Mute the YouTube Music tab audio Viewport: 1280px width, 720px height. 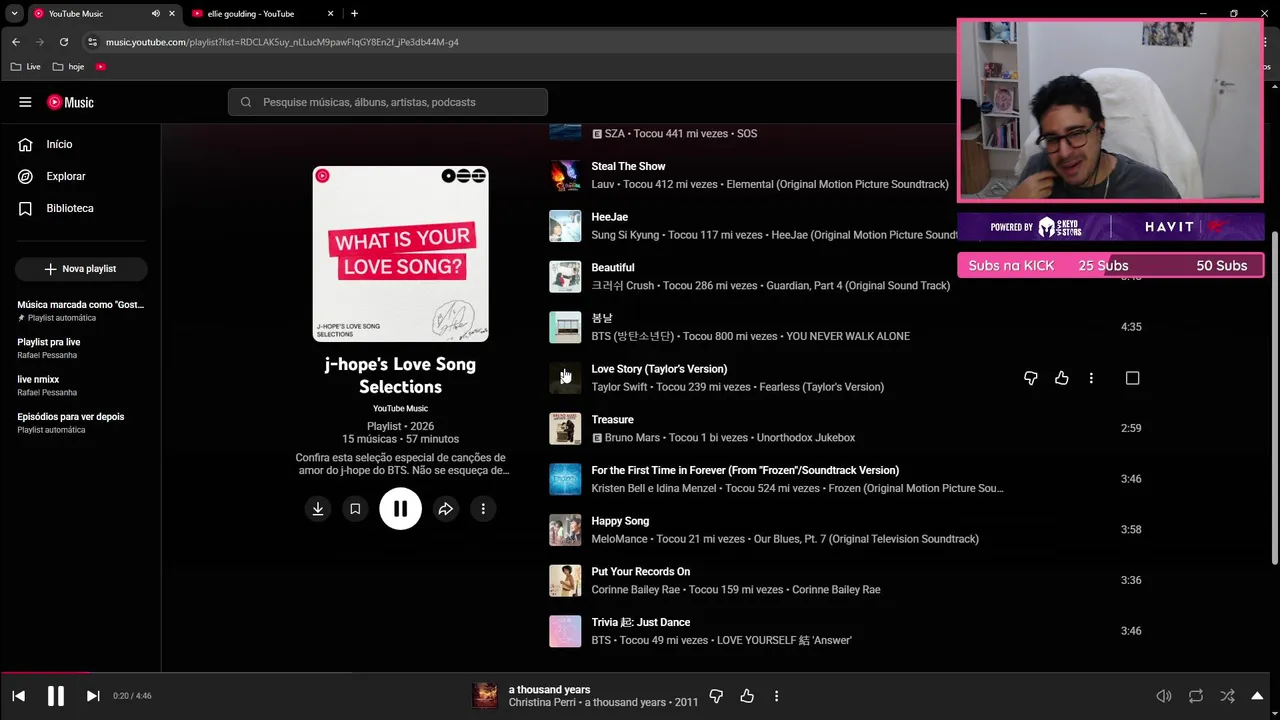pos(156,14)
